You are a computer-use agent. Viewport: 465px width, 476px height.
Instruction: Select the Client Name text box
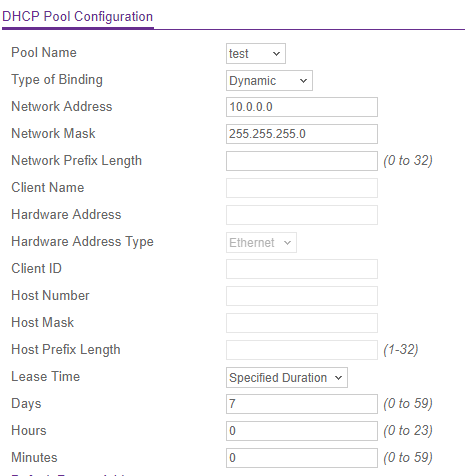pyautogui.click(x=302, y=188)
